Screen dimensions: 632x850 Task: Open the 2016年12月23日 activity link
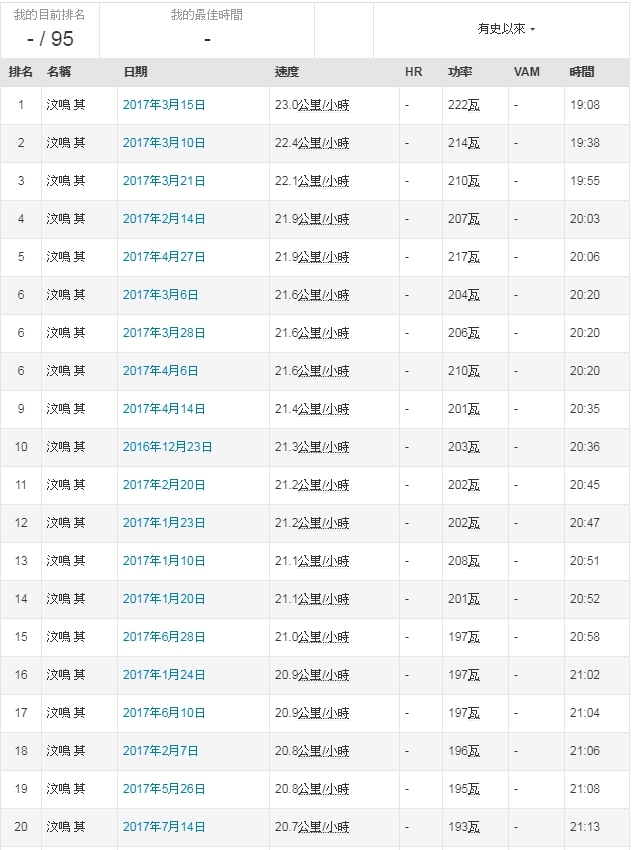(x=167, y=447)
